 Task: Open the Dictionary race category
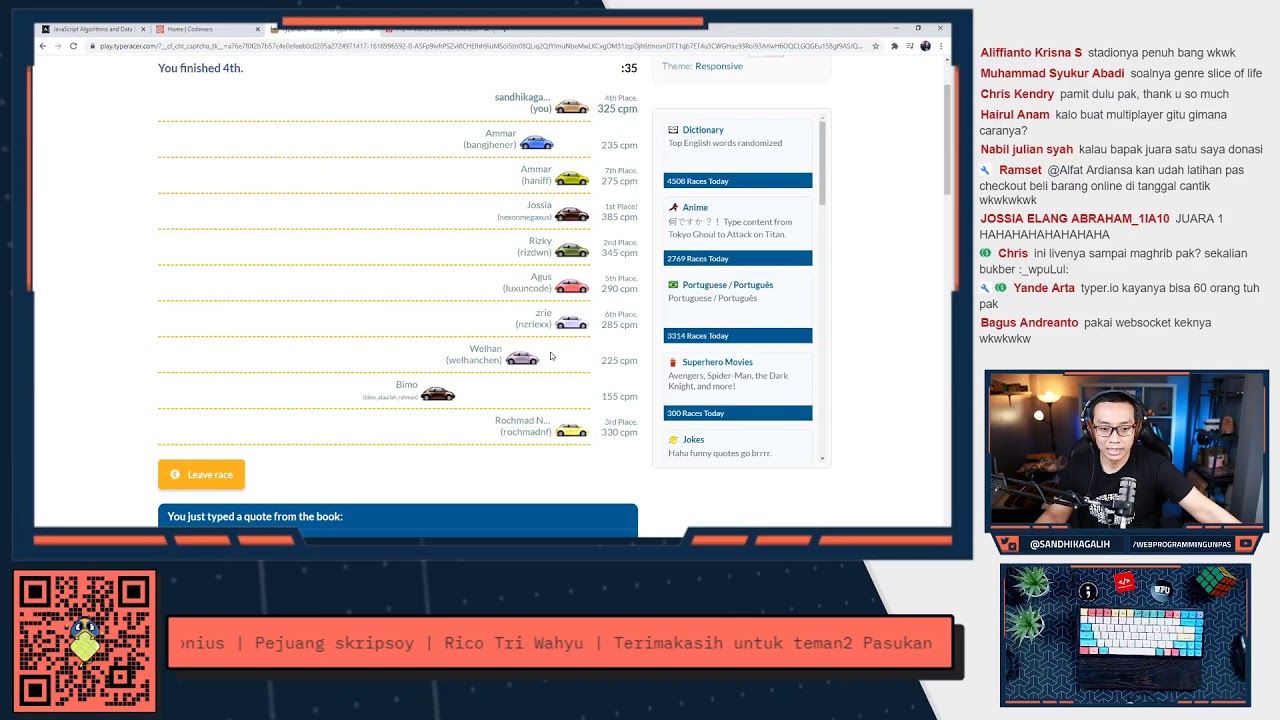coord(703,130)
